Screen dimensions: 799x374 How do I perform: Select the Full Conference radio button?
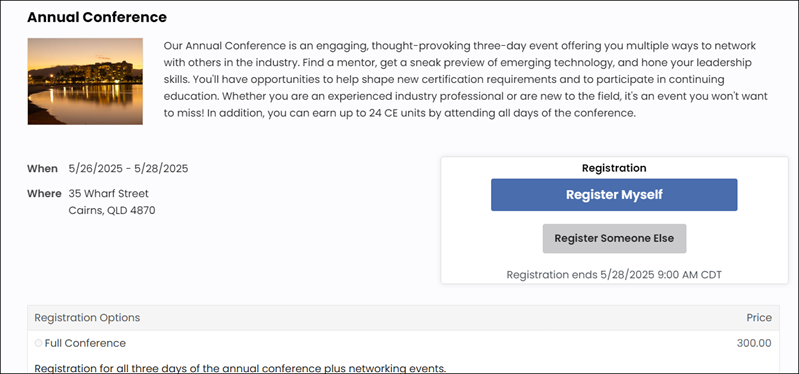coord(38,343)
